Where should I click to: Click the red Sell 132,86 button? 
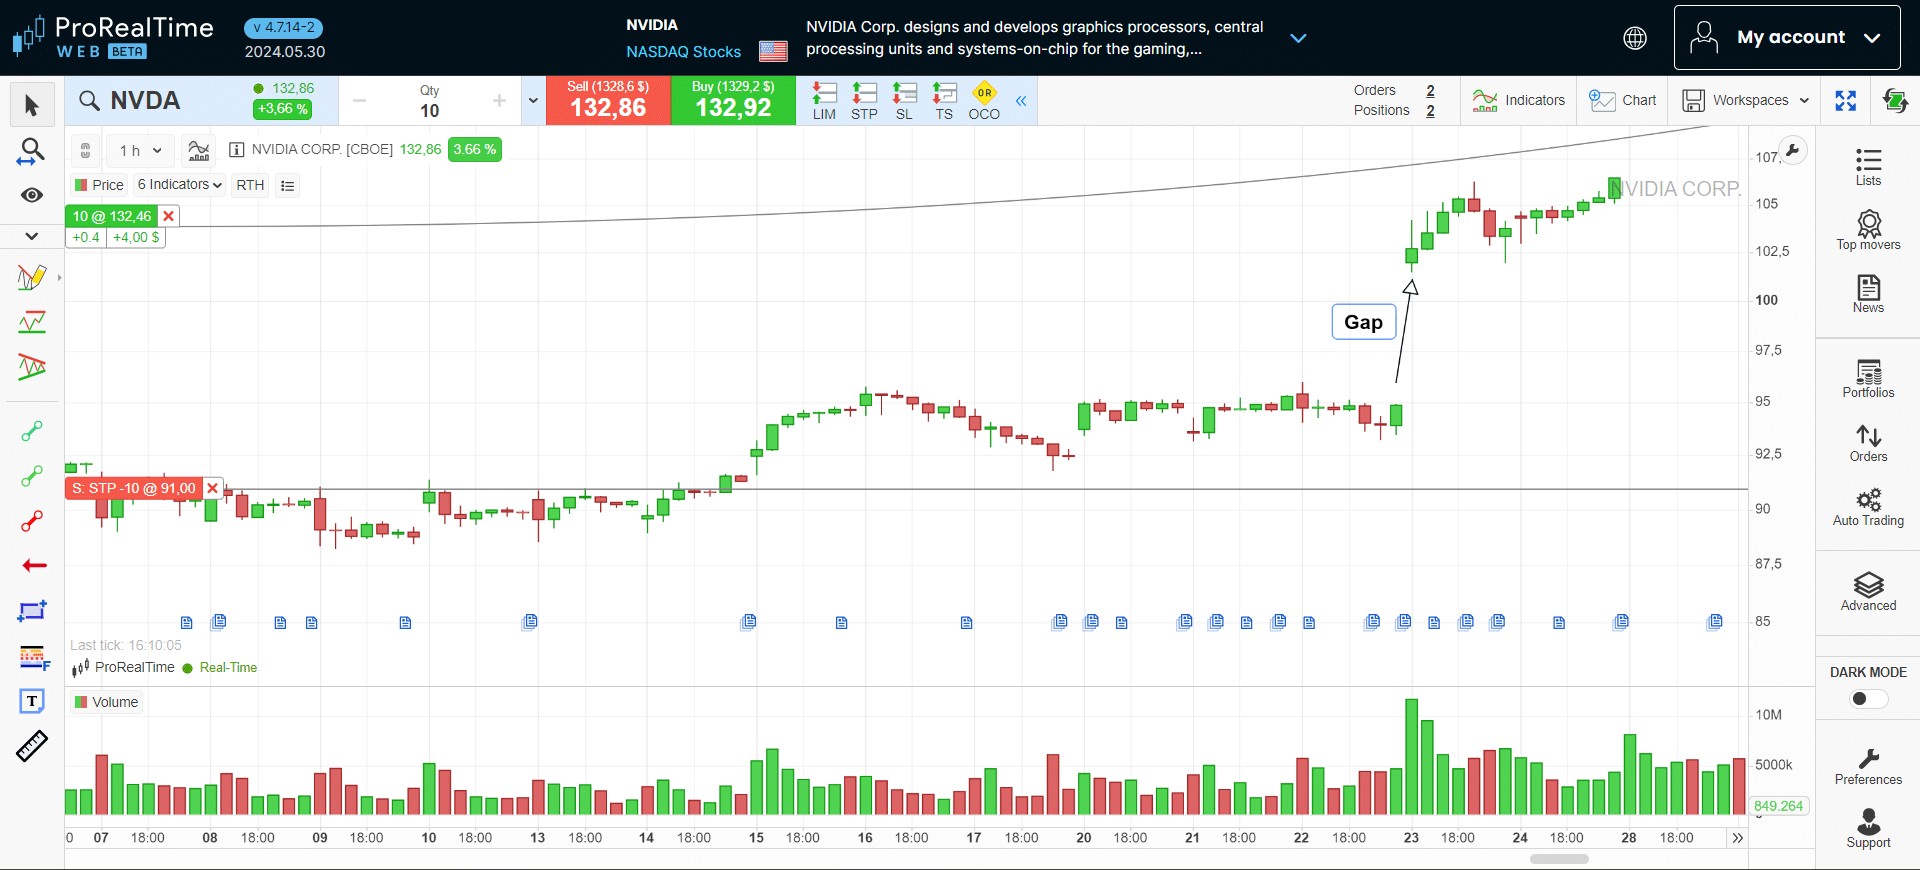coord(608,100)
